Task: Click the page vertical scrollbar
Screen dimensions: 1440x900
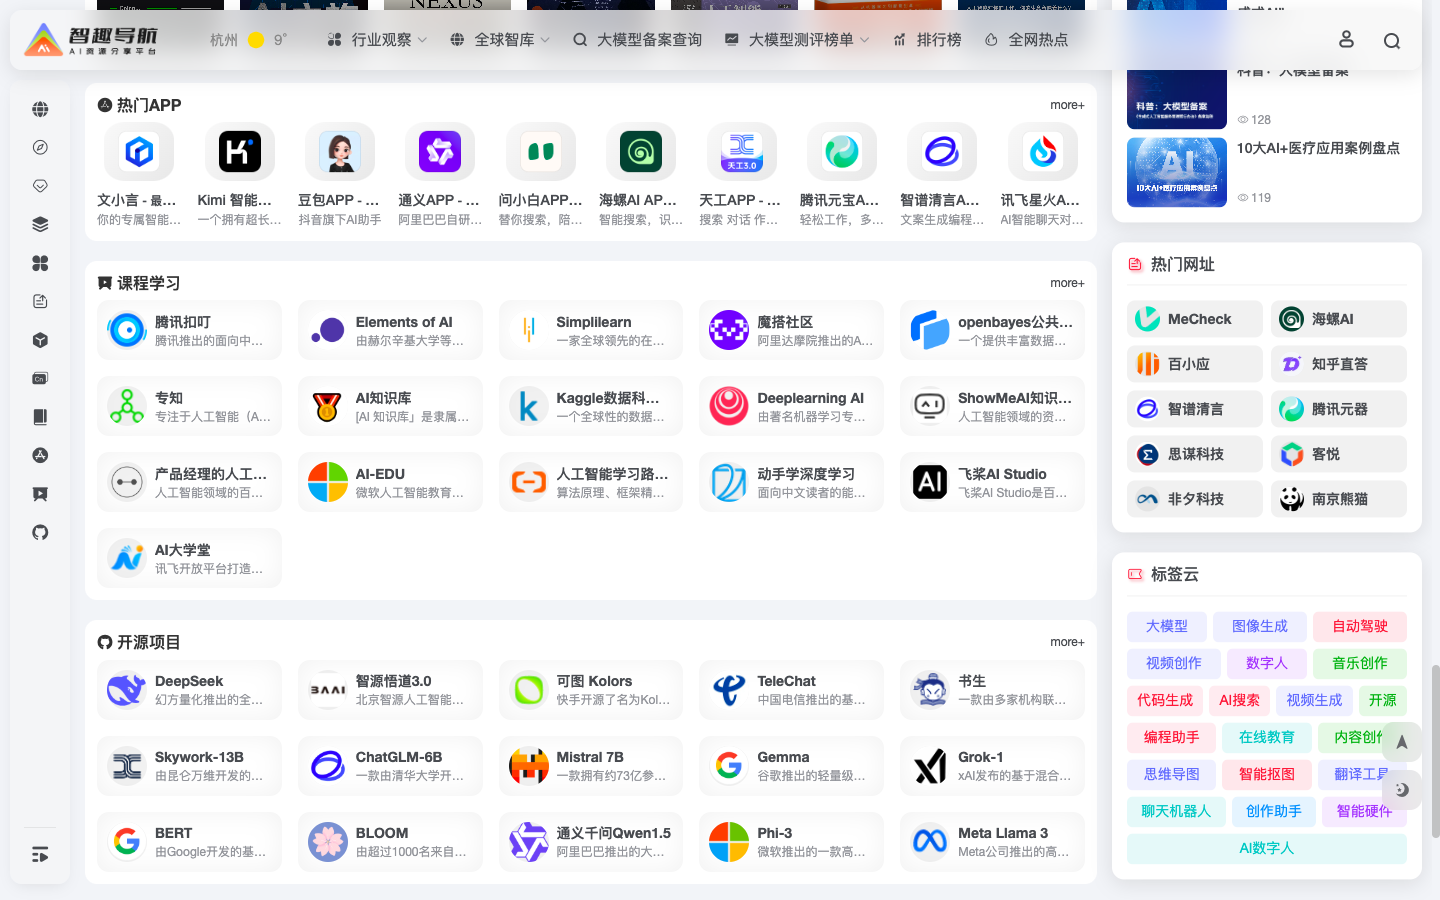Action: click(1436, 750)
